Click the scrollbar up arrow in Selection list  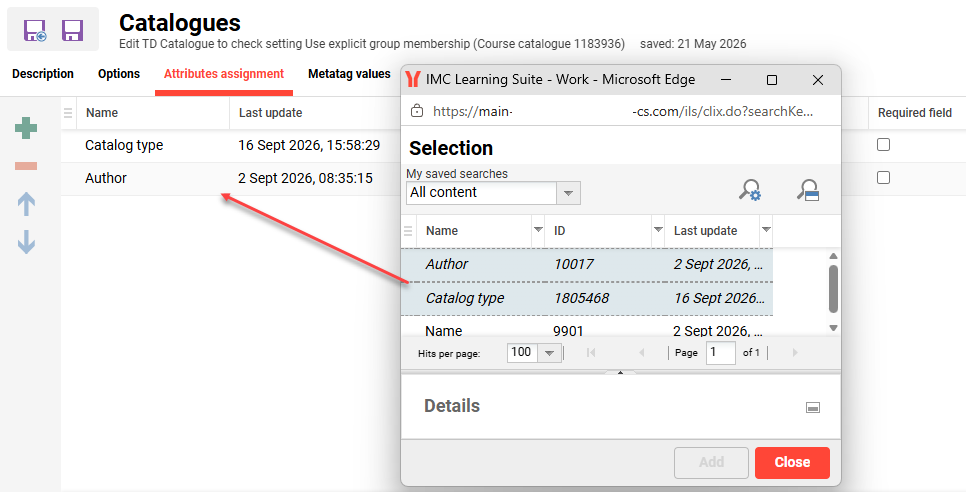pyautogui.click(x=834, y=256)
